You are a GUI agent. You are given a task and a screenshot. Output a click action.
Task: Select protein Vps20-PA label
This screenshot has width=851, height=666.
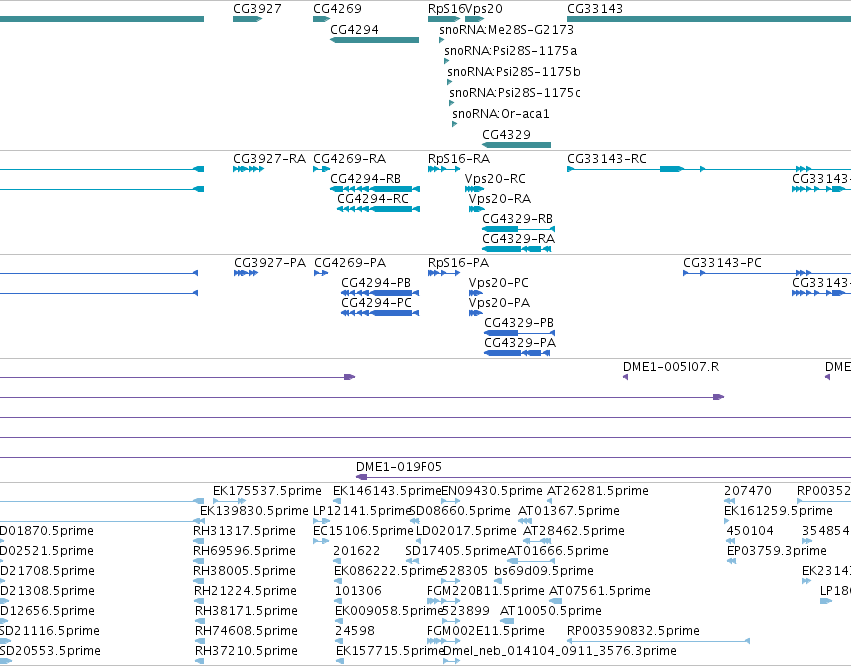click(x=499, y=303)
